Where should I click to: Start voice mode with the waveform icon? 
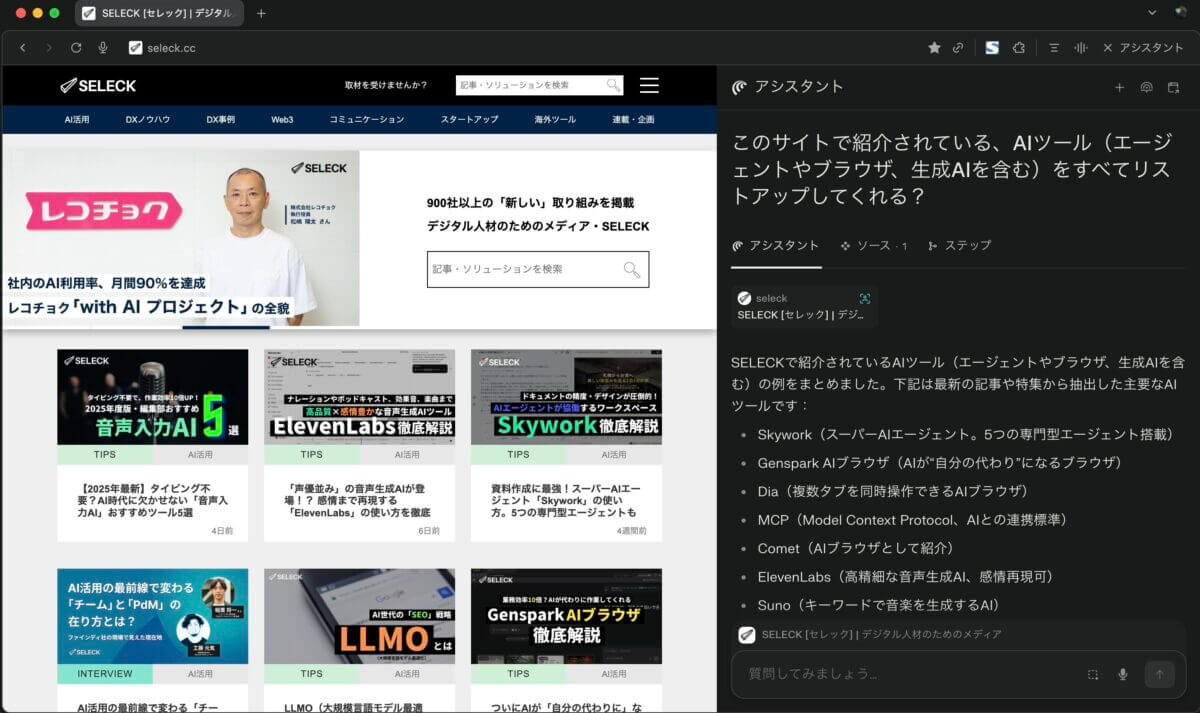1081,47
